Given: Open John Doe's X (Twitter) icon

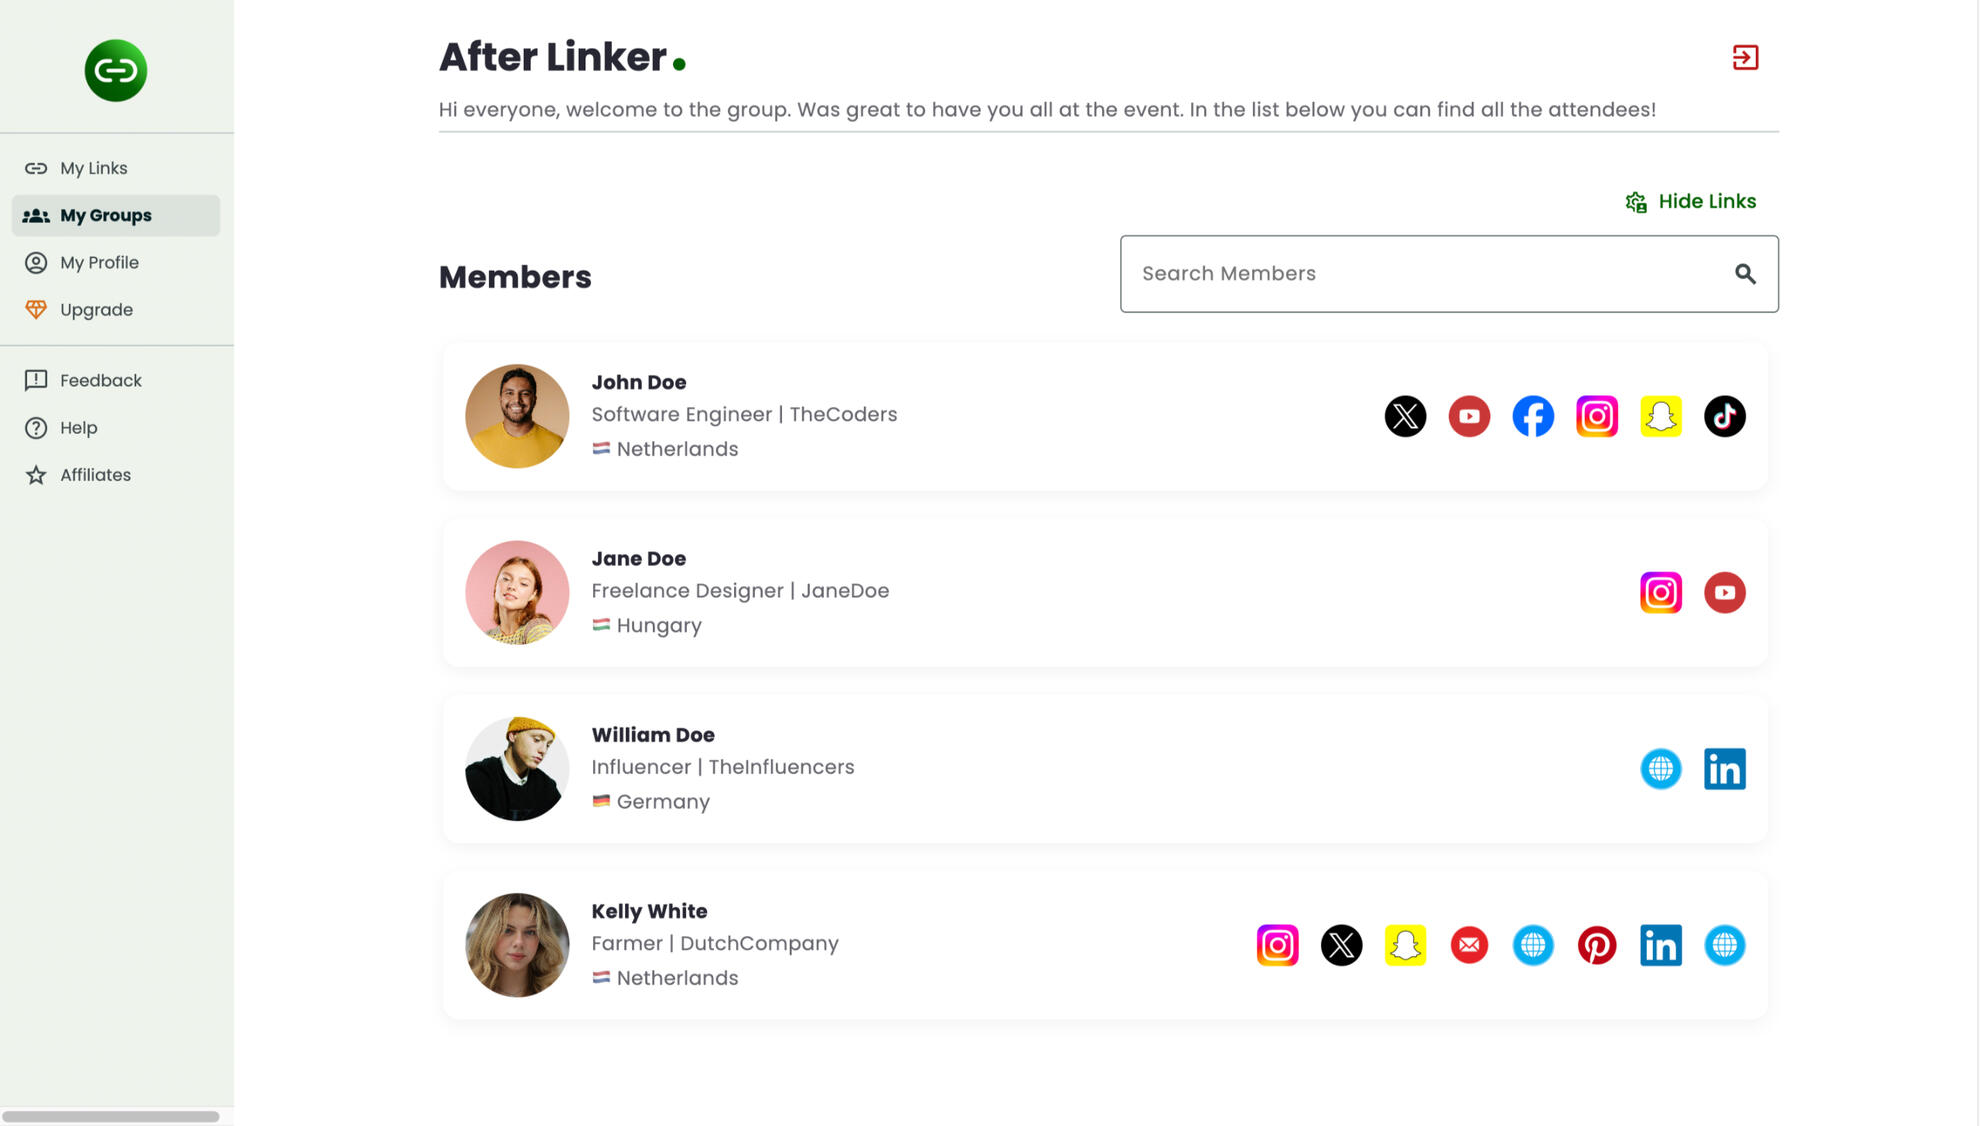Looking at the screenshot, I should pos(1405,416).
